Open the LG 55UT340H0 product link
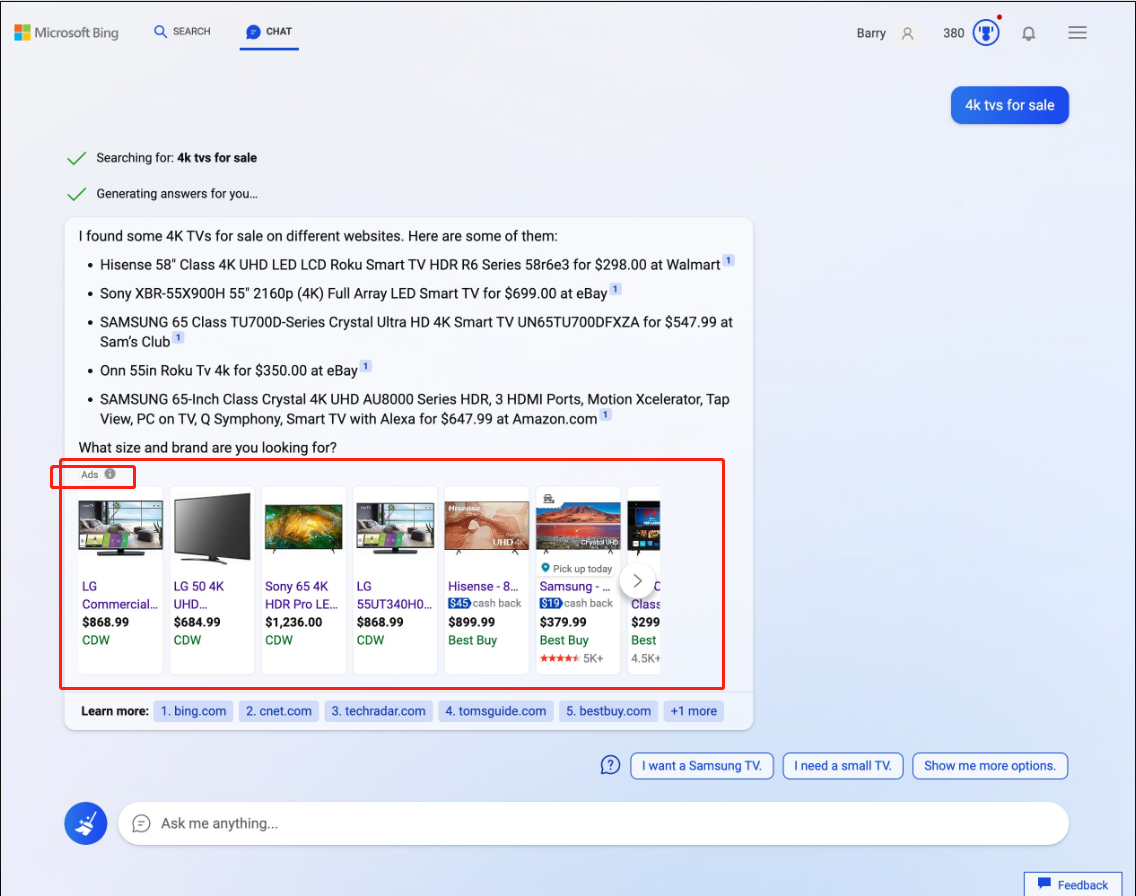Screen dimensions: 1136x896 (394, 595)
